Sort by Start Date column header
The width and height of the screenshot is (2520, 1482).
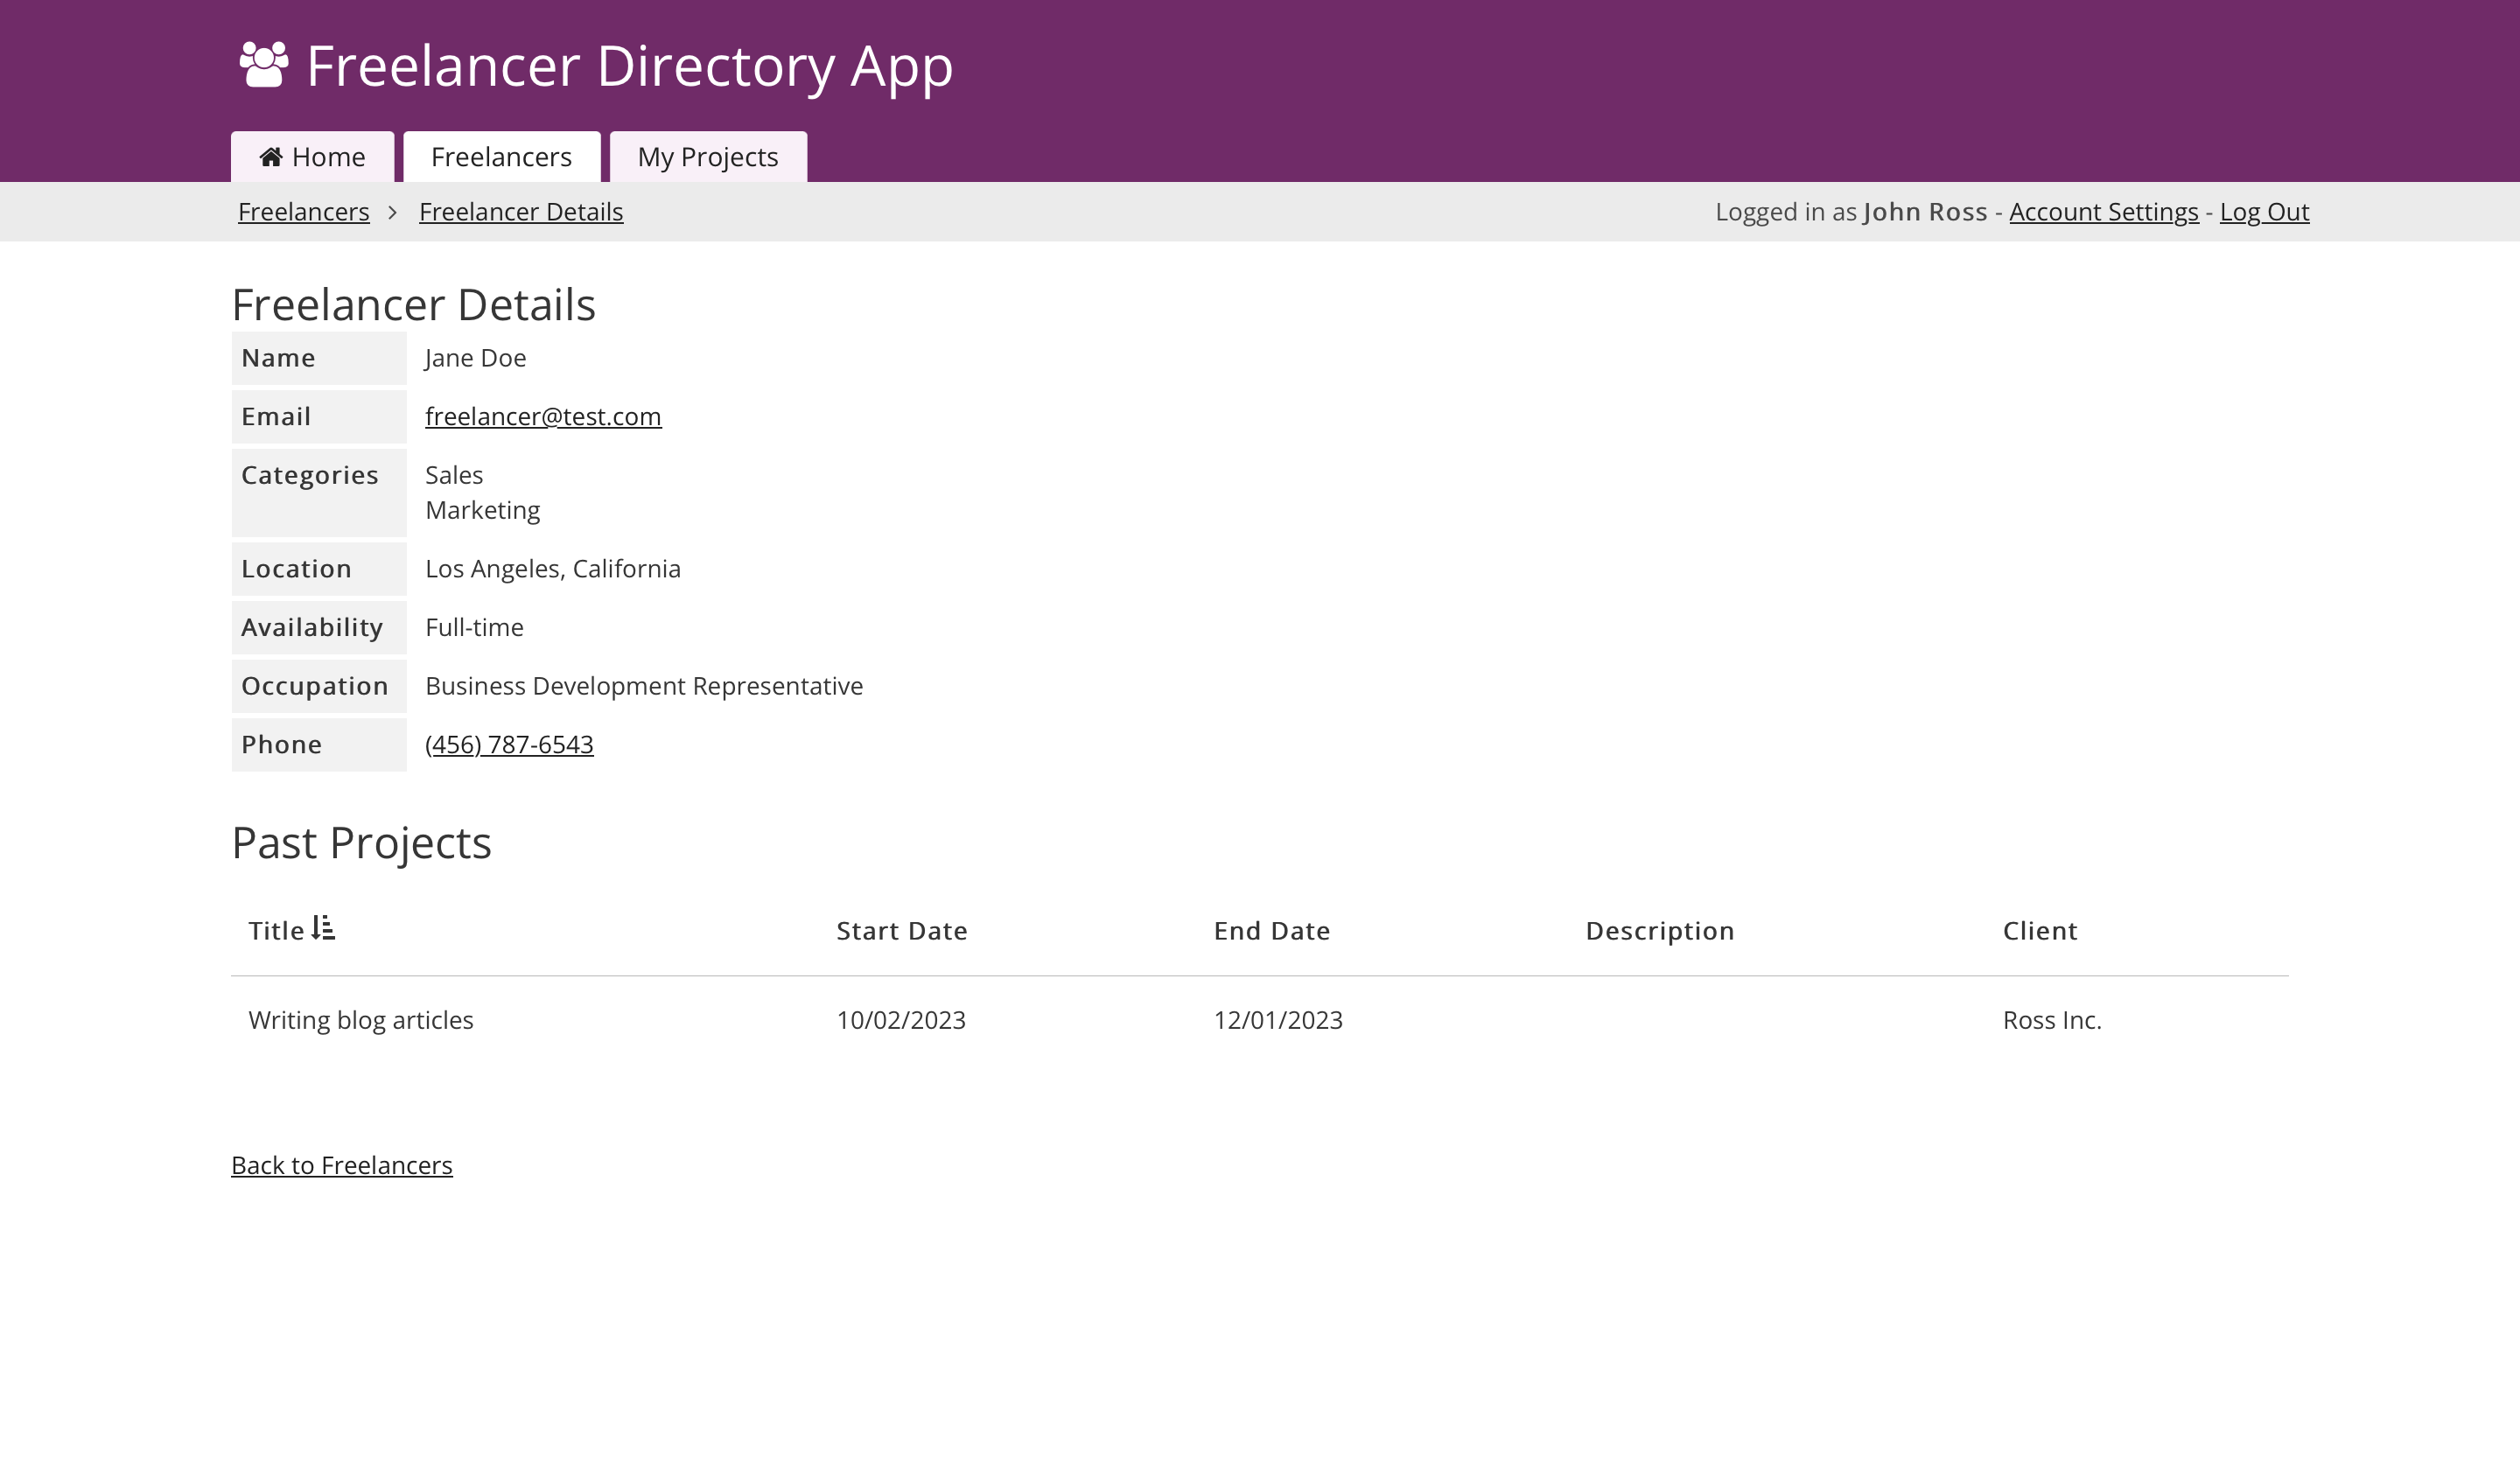tap(901, 931)
